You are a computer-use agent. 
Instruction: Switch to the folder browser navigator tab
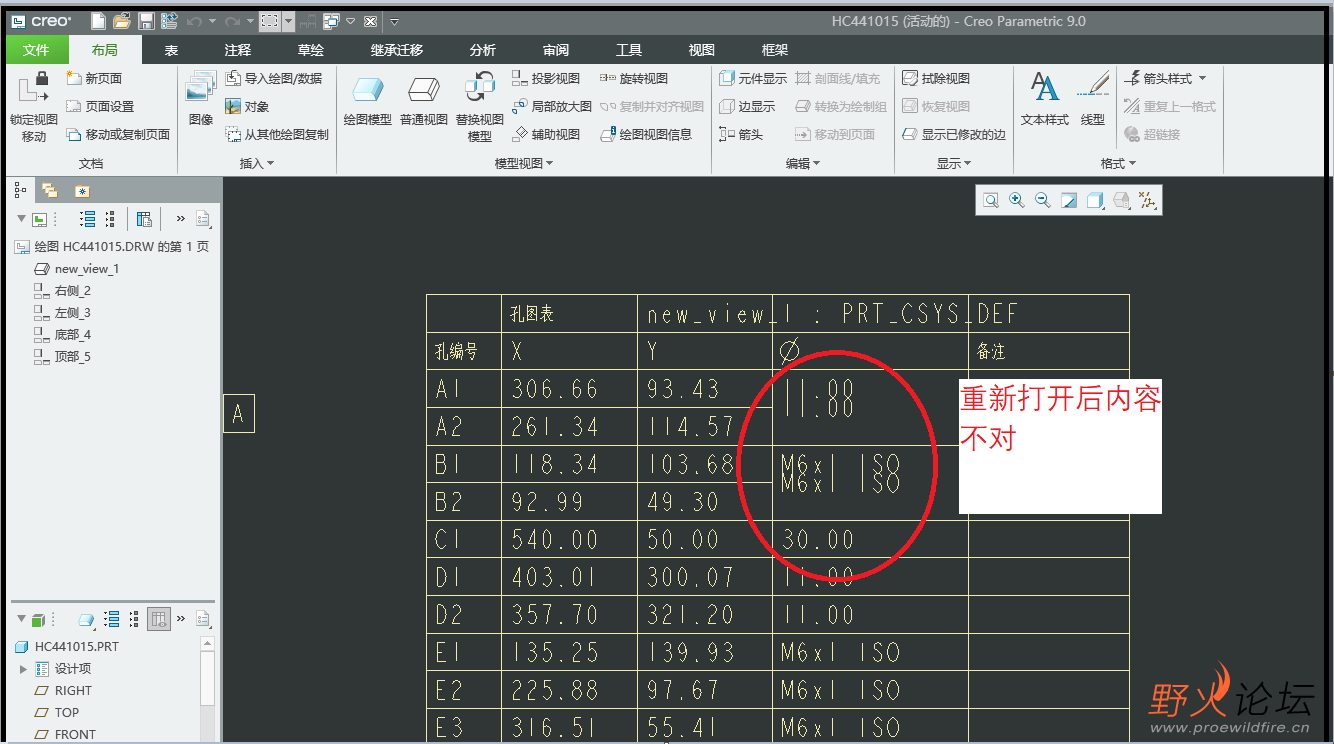click(x=49, y=190)
